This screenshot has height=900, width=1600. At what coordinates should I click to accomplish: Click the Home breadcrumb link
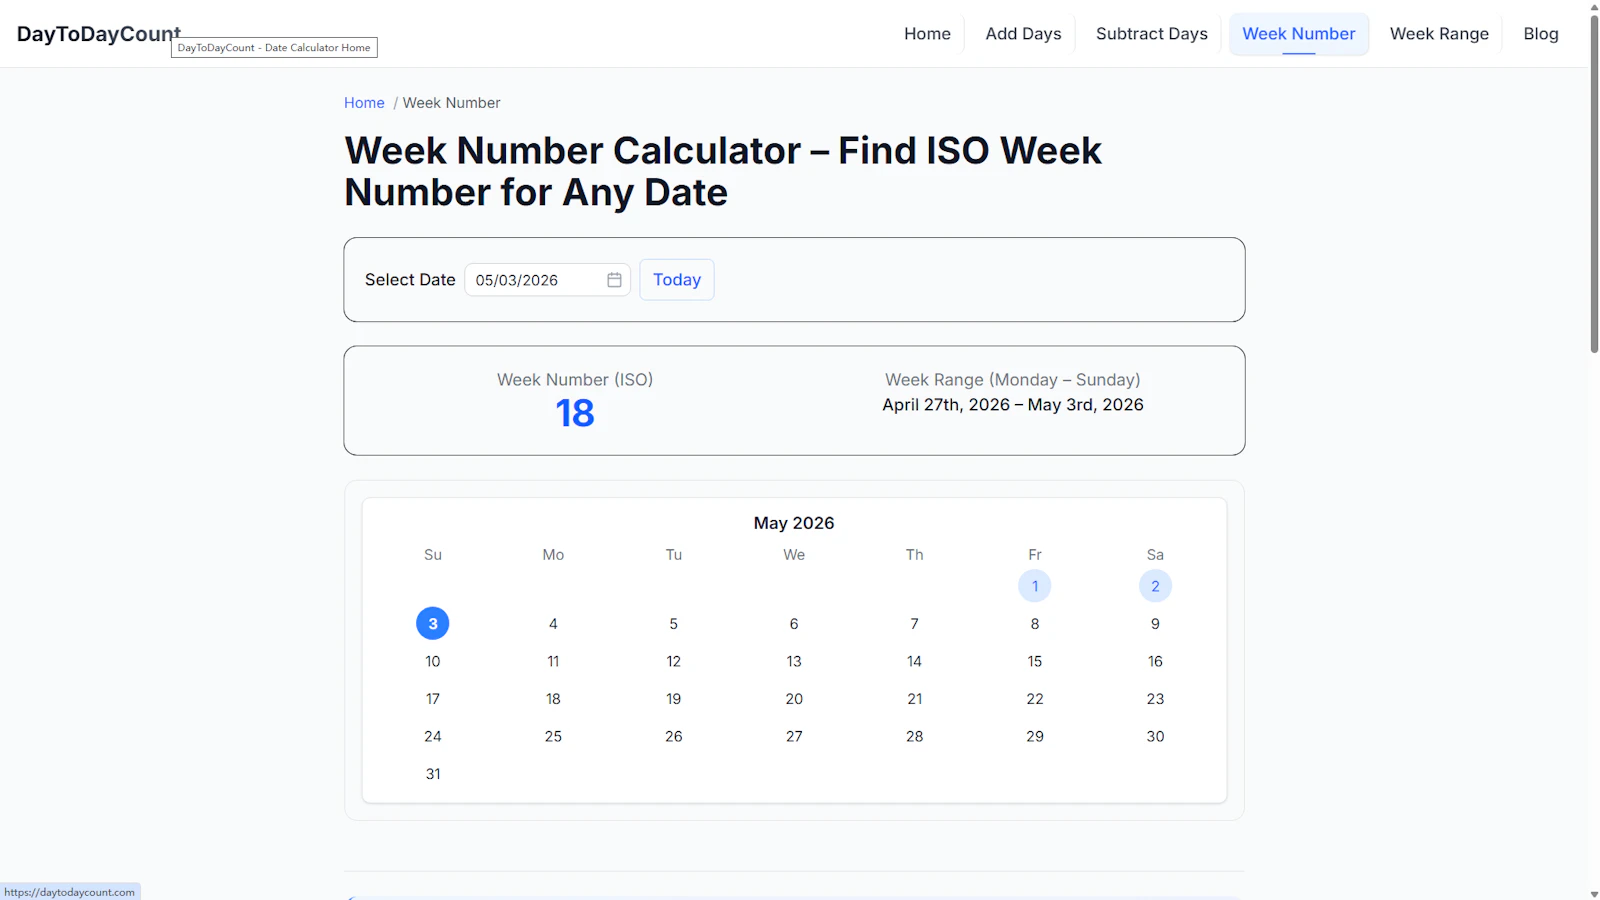(x=364, y=103)
